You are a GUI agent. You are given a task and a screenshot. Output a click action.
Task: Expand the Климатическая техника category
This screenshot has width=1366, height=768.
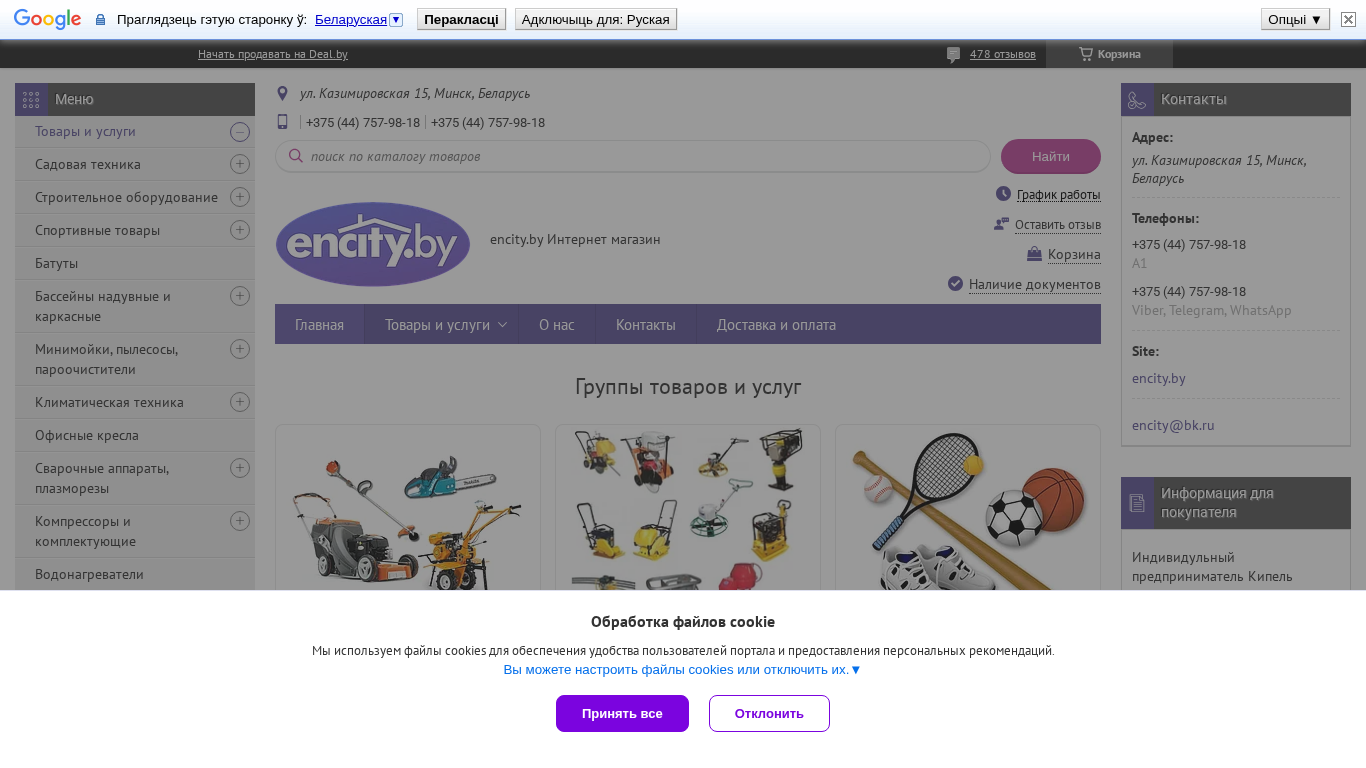240,402
